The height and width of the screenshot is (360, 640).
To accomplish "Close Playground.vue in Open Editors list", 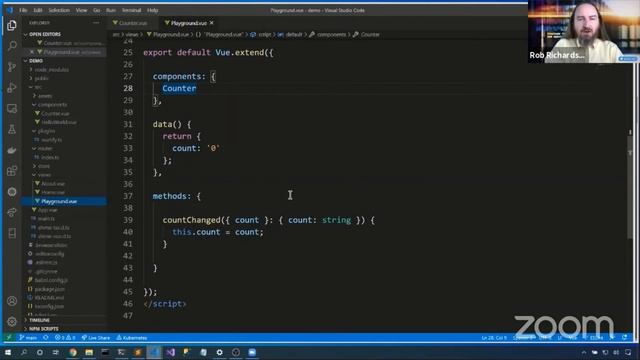I will click(32, 52).
